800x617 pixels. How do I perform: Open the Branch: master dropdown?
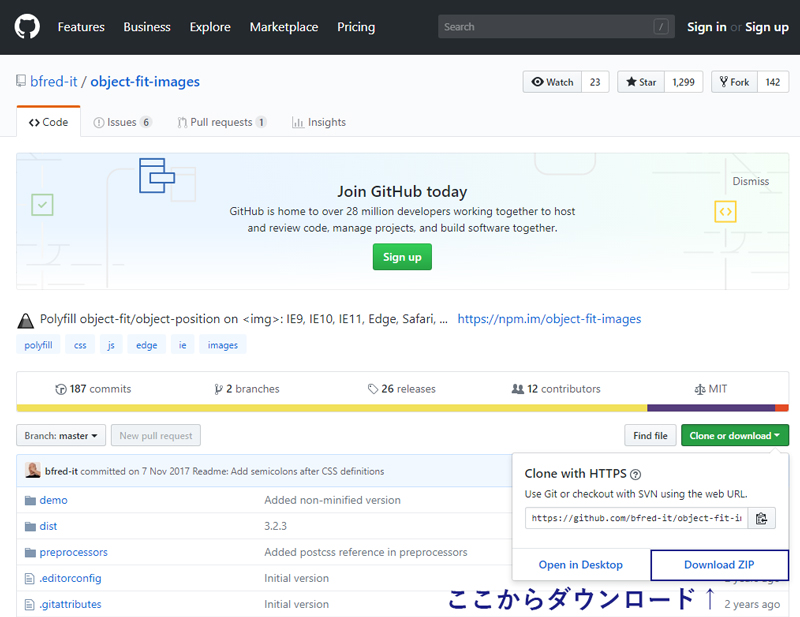(x=61, y=435)
